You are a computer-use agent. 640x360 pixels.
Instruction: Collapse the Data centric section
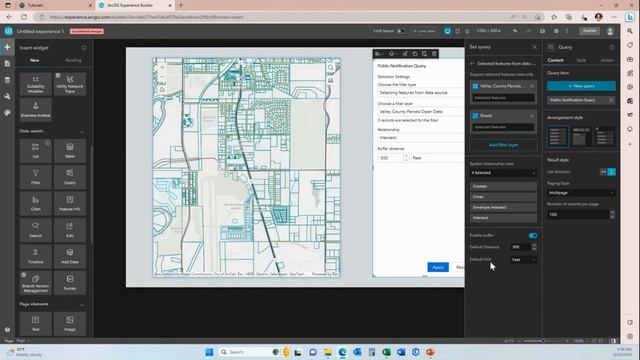click(82, 131)
